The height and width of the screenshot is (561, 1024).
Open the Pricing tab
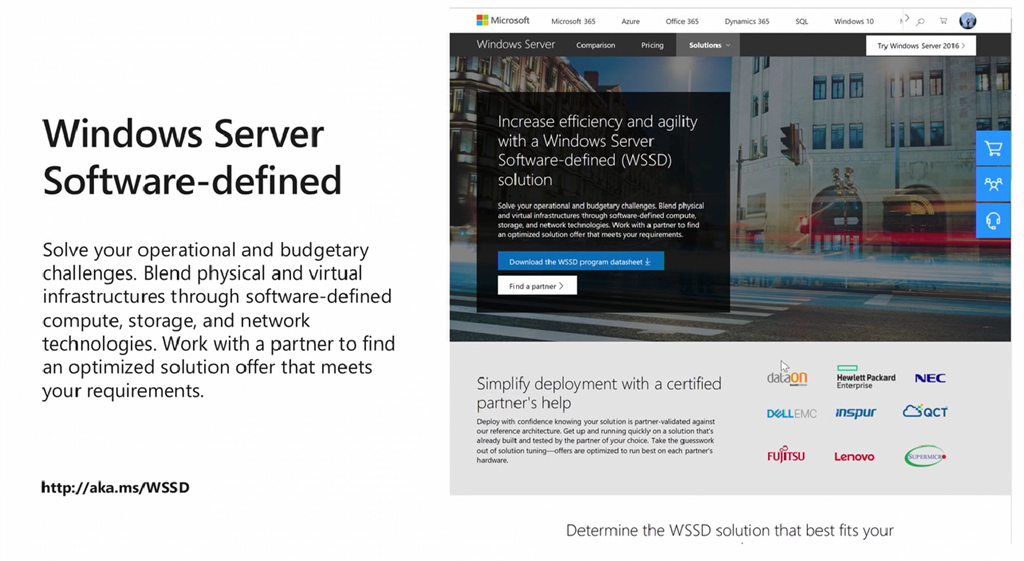coord(652,45)
